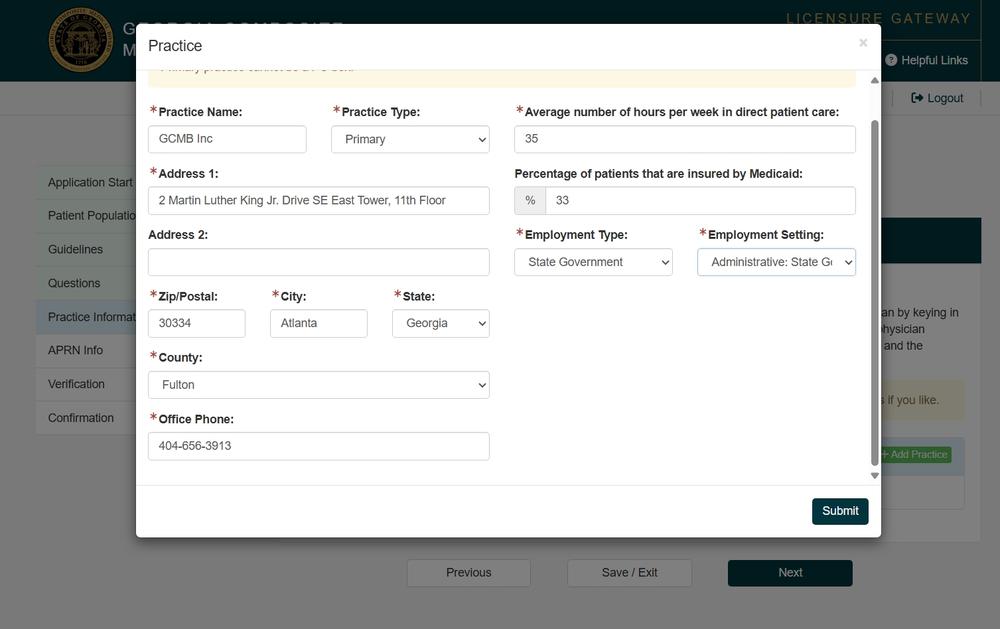Focus the empty Address 2 field
This screenshot has height=629, width=1000.
pyautogui.click(x=318, y=262)
